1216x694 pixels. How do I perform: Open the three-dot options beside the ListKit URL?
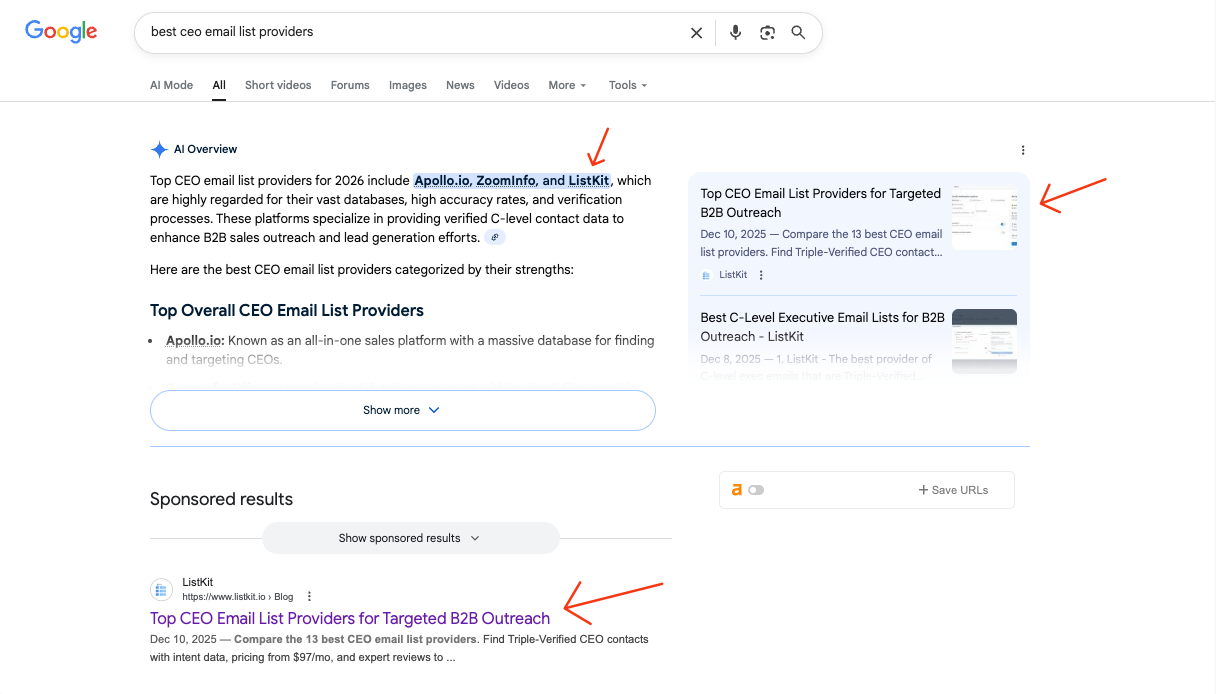[309, 596]
